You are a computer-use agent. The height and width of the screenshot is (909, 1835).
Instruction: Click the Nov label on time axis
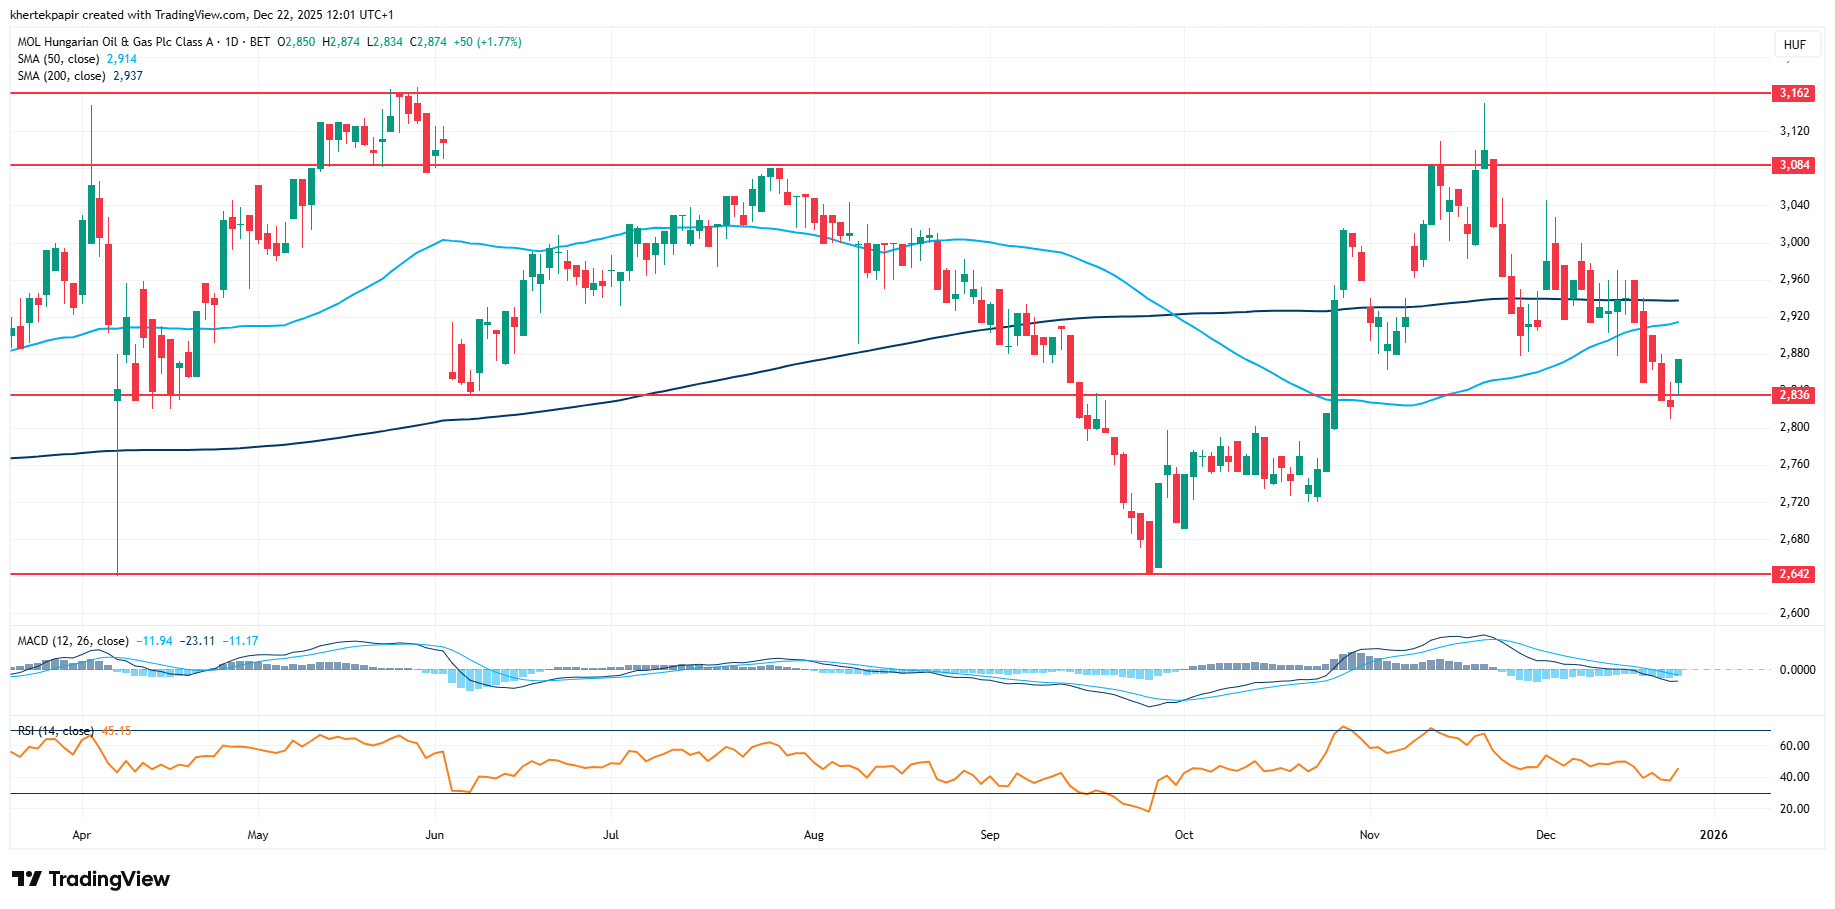1369,835
